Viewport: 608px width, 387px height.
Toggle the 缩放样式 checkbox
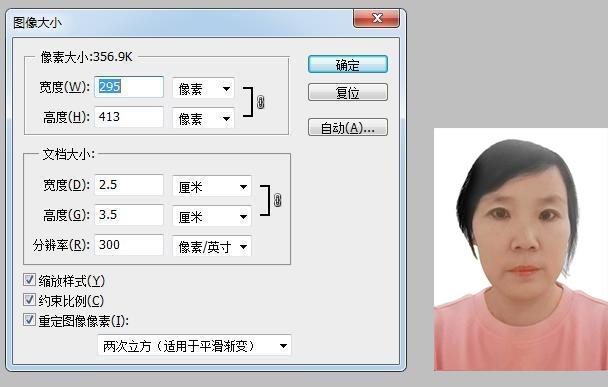[29, 280]
